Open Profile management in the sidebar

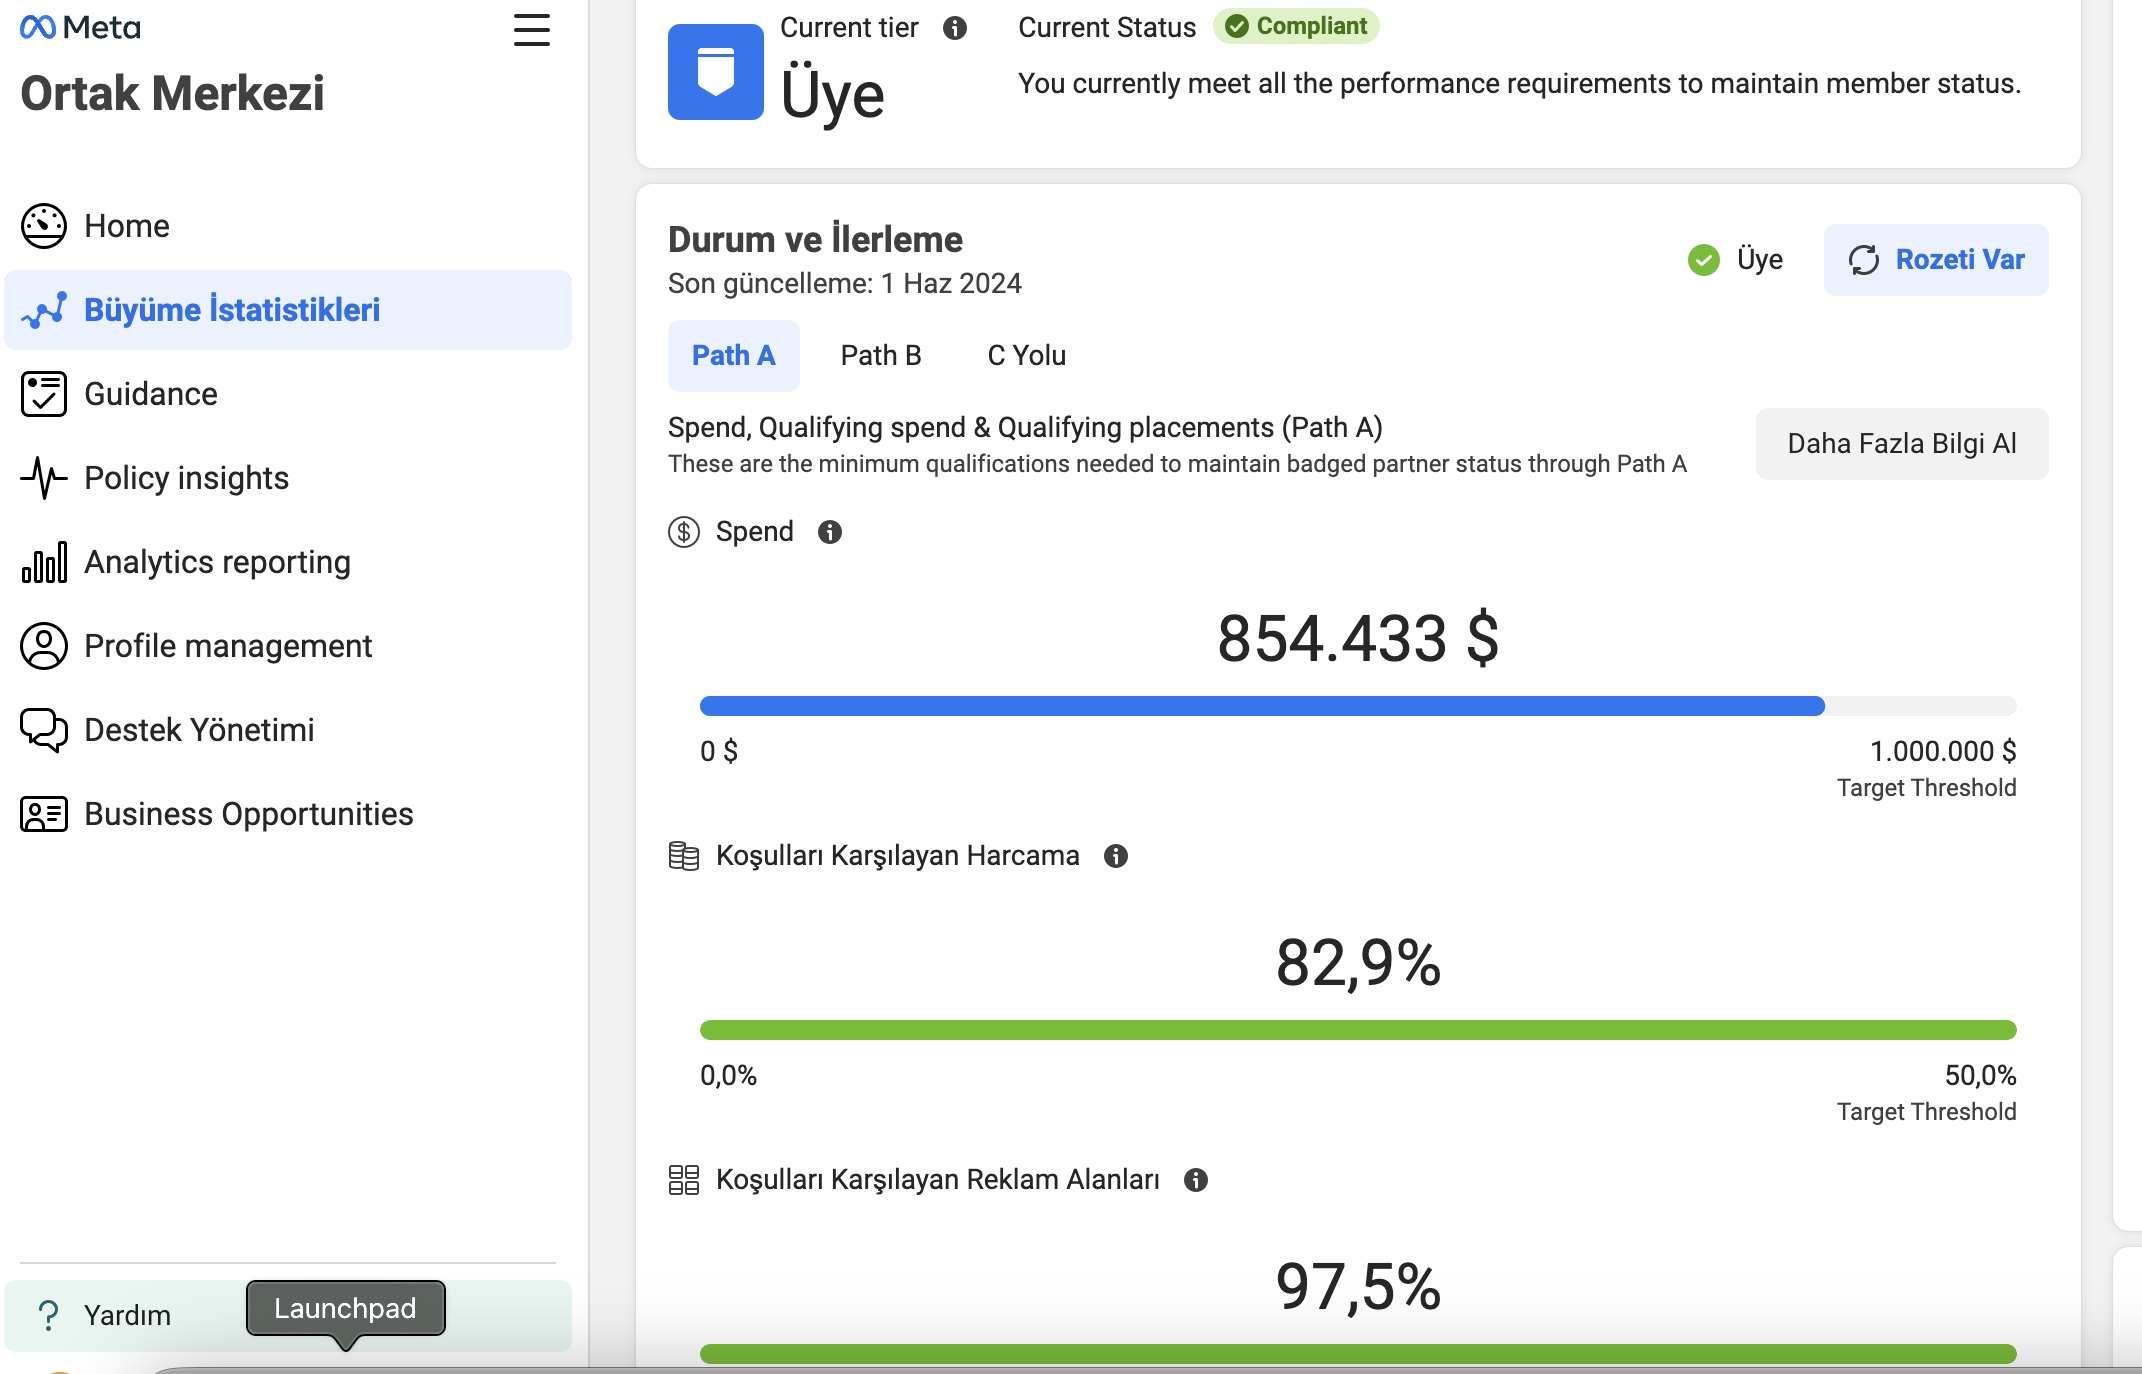point(288,646)
